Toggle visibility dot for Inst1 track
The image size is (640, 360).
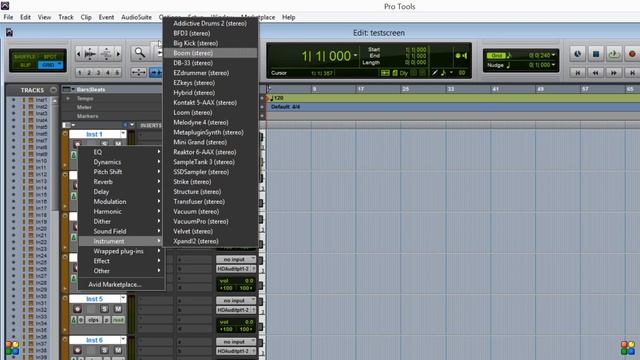pos(13,100)
